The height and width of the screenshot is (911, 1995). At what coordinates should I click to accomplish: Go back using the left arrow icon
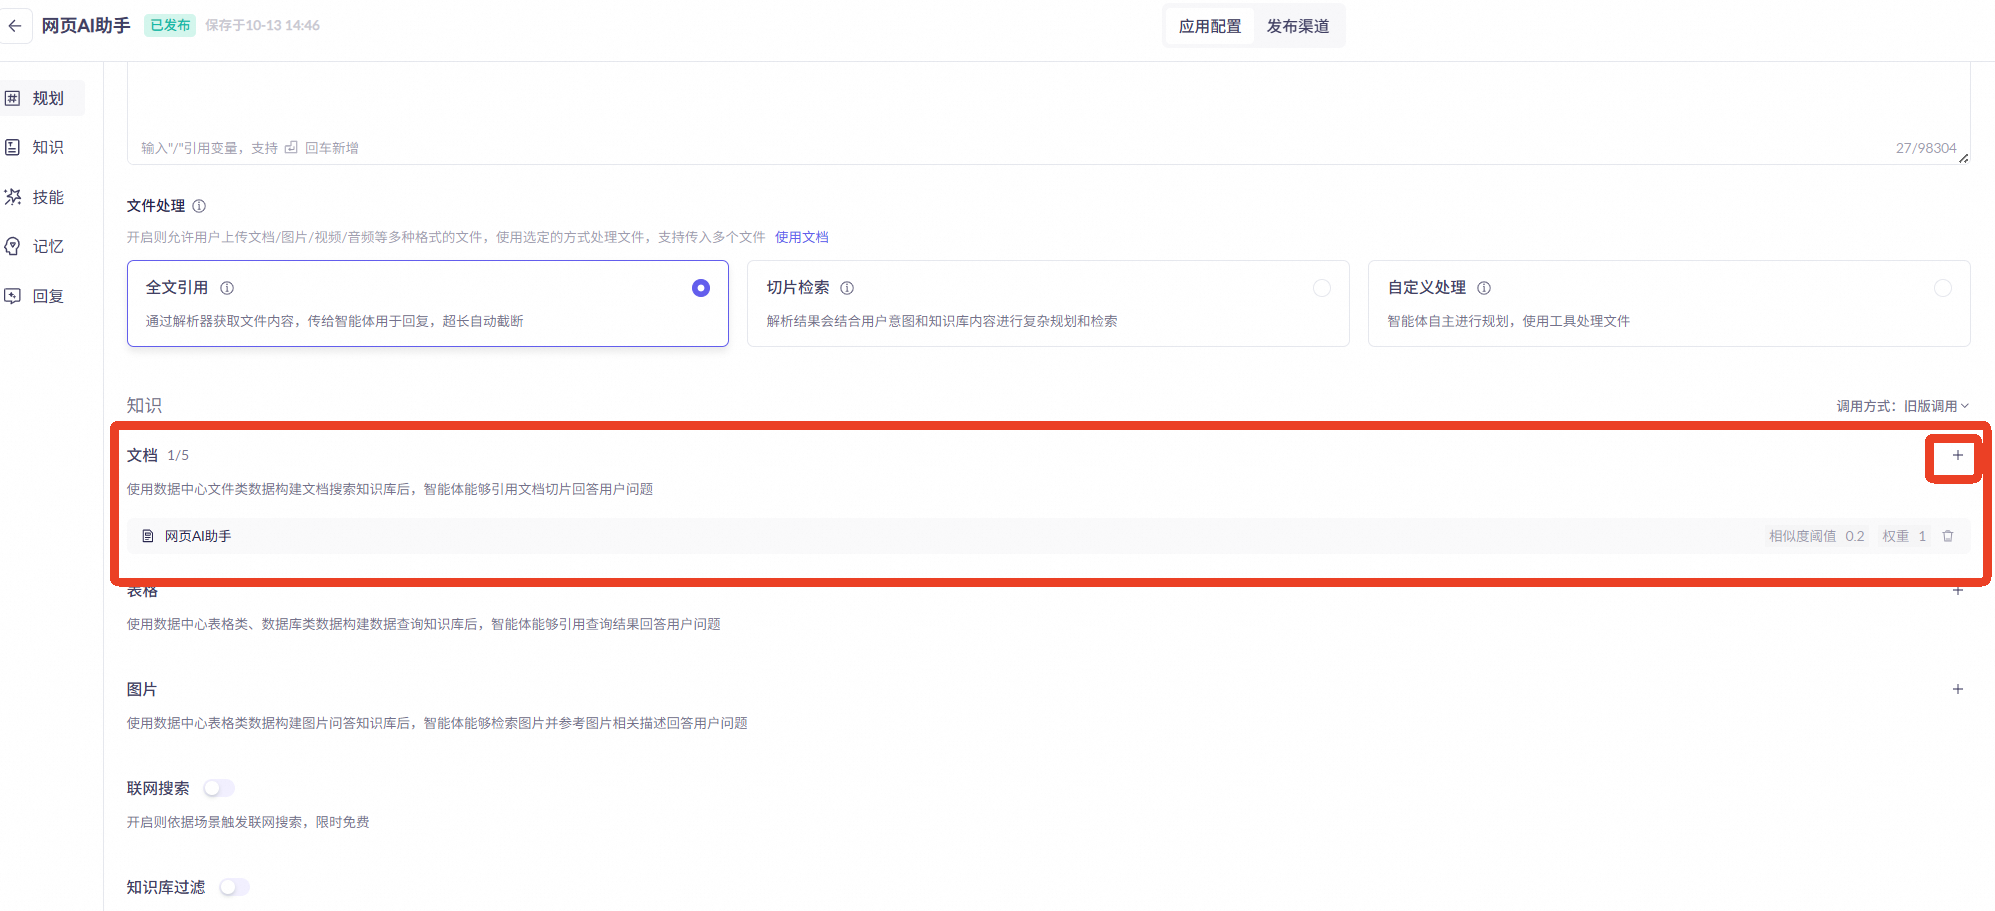[15, 26]
